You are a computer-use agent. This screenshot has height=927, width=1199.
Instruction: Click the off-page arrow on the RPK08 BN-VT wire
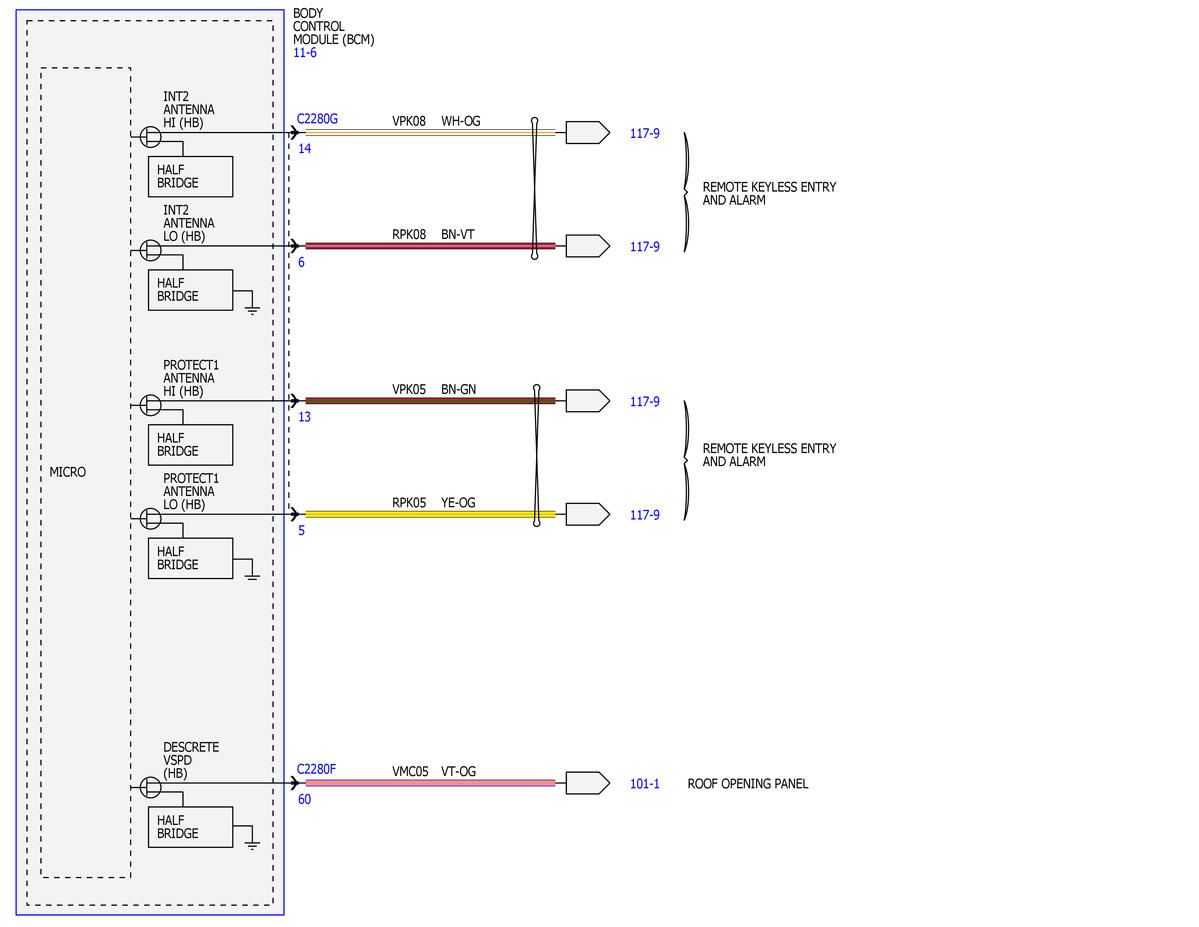pyautogui.click(x=587, y=246)
